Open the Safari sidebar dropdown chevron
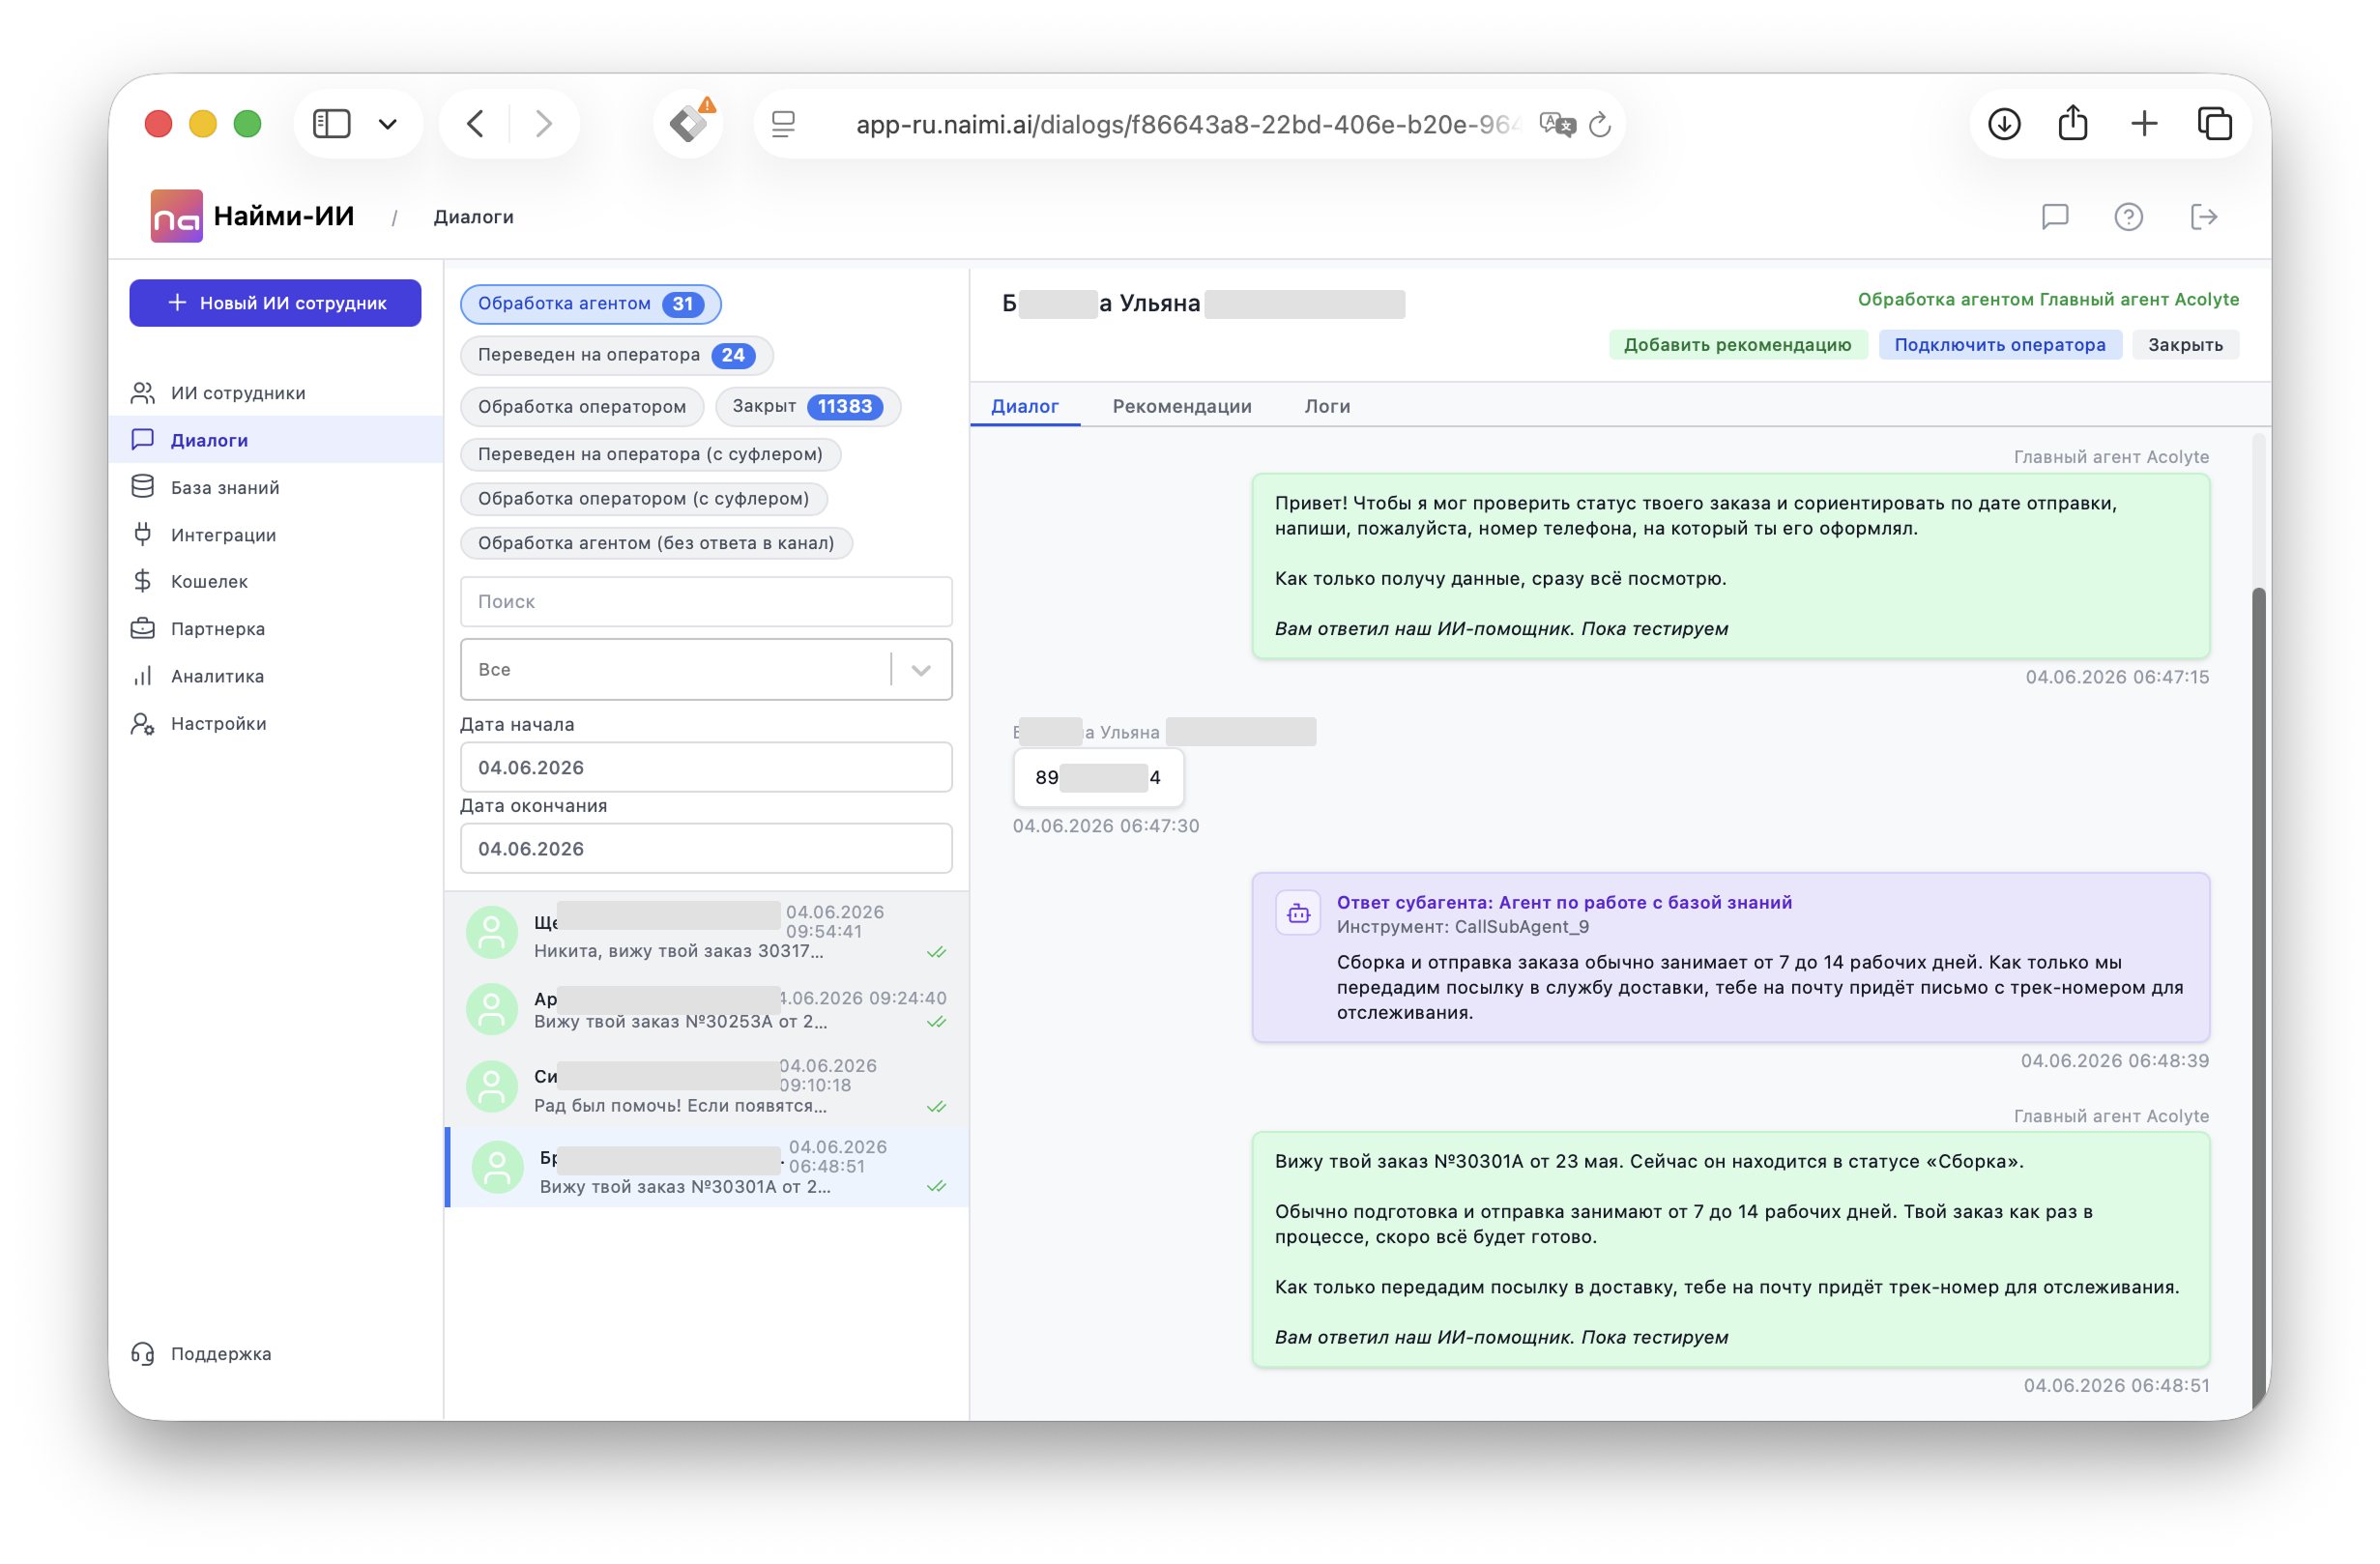 pyautogui.click(x=388, y=124)
